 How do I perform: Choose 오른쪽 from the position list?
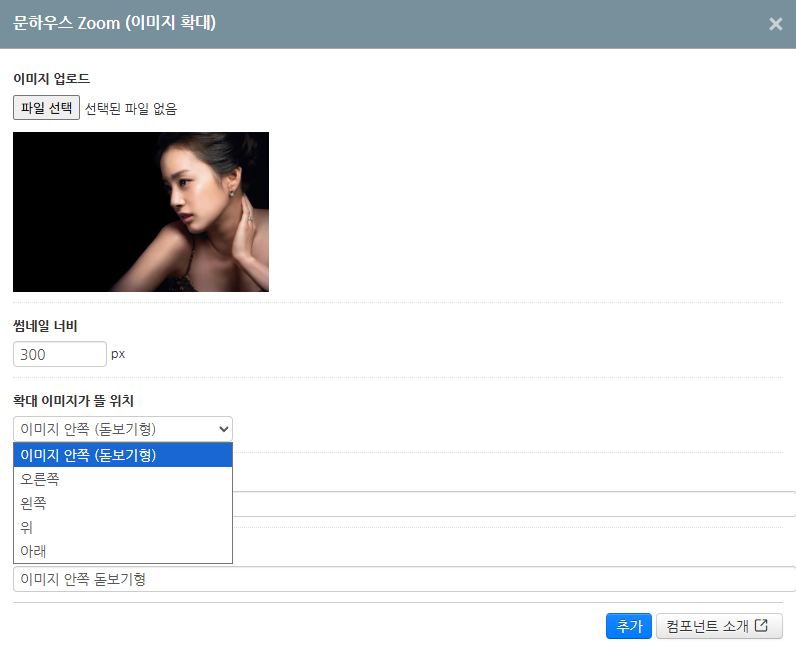123,479
